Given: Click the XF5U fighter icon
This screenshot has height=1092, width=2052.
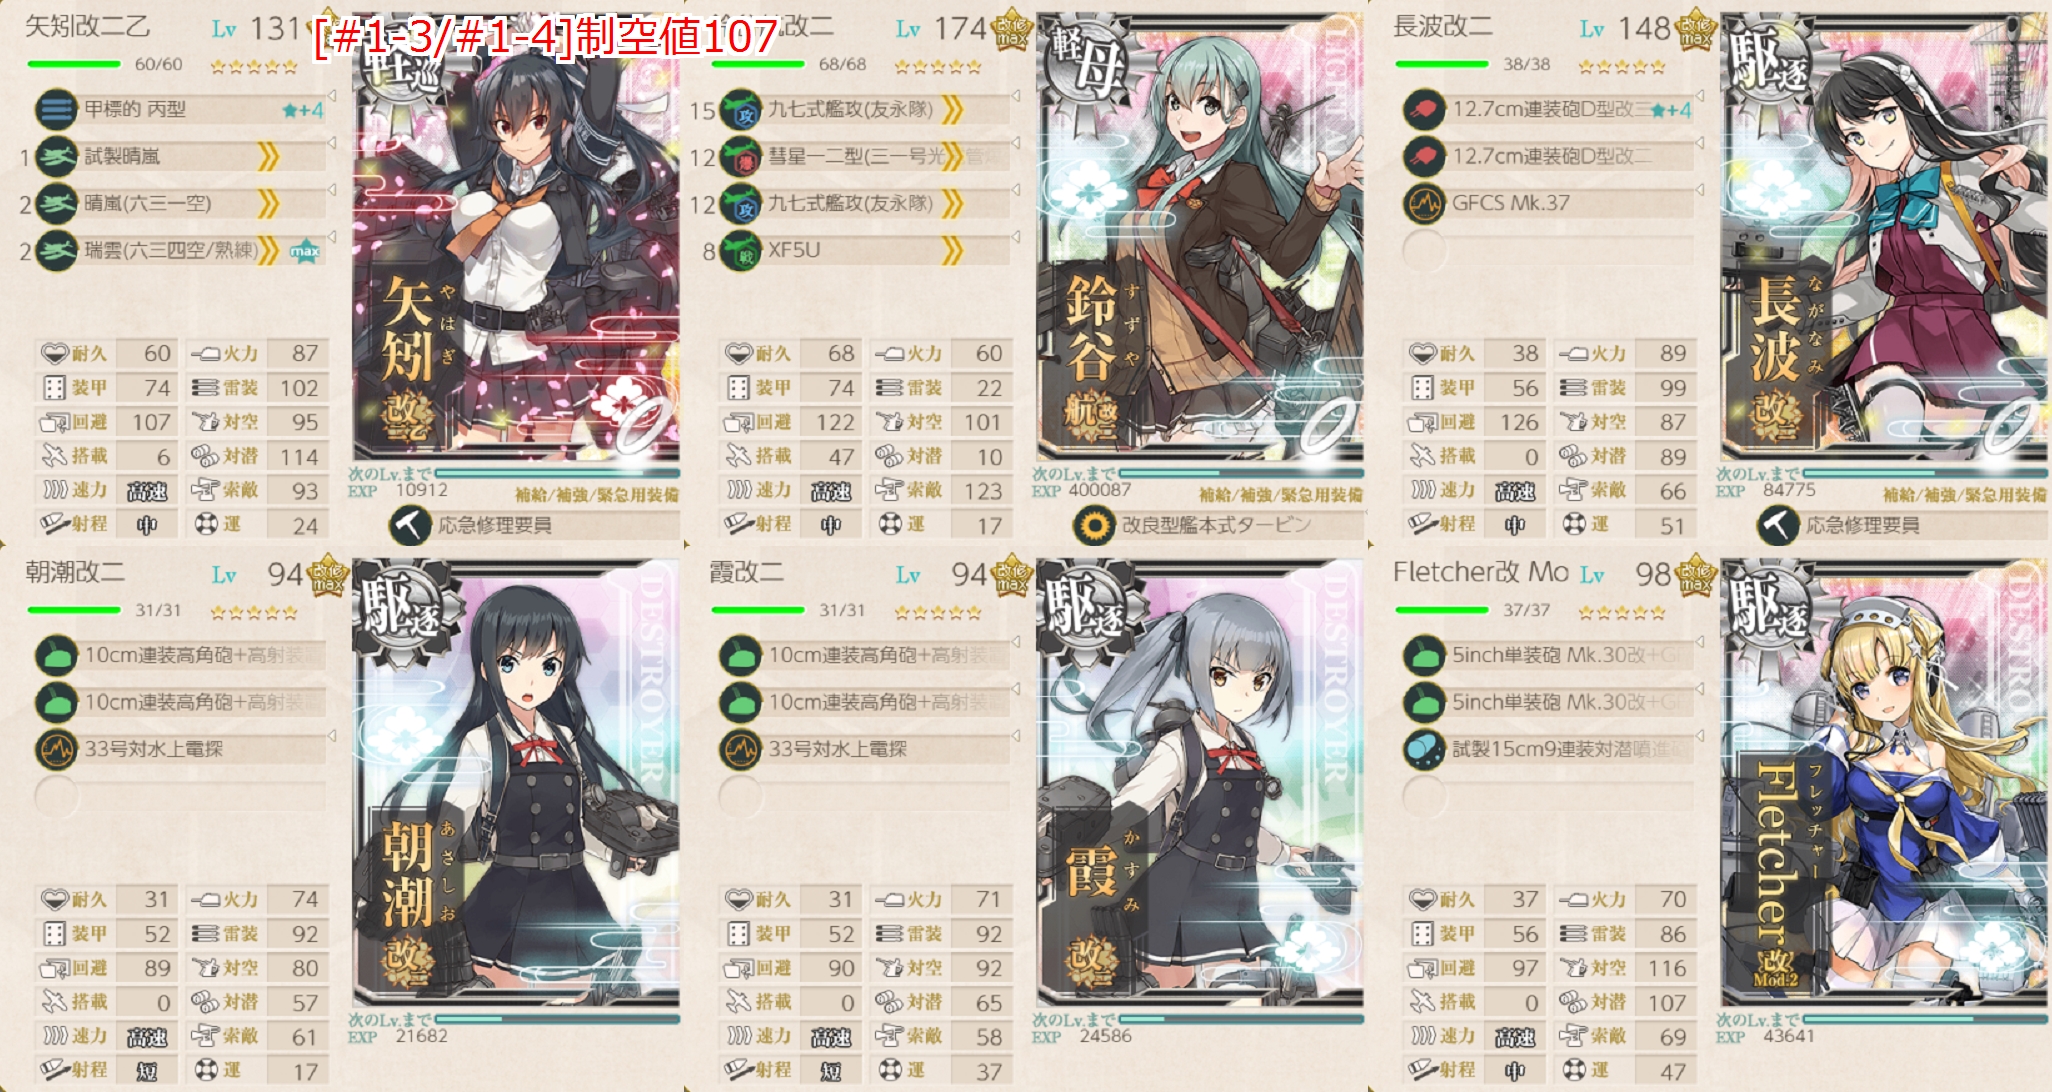Looking at the screenshot, I should click(741, 250).
